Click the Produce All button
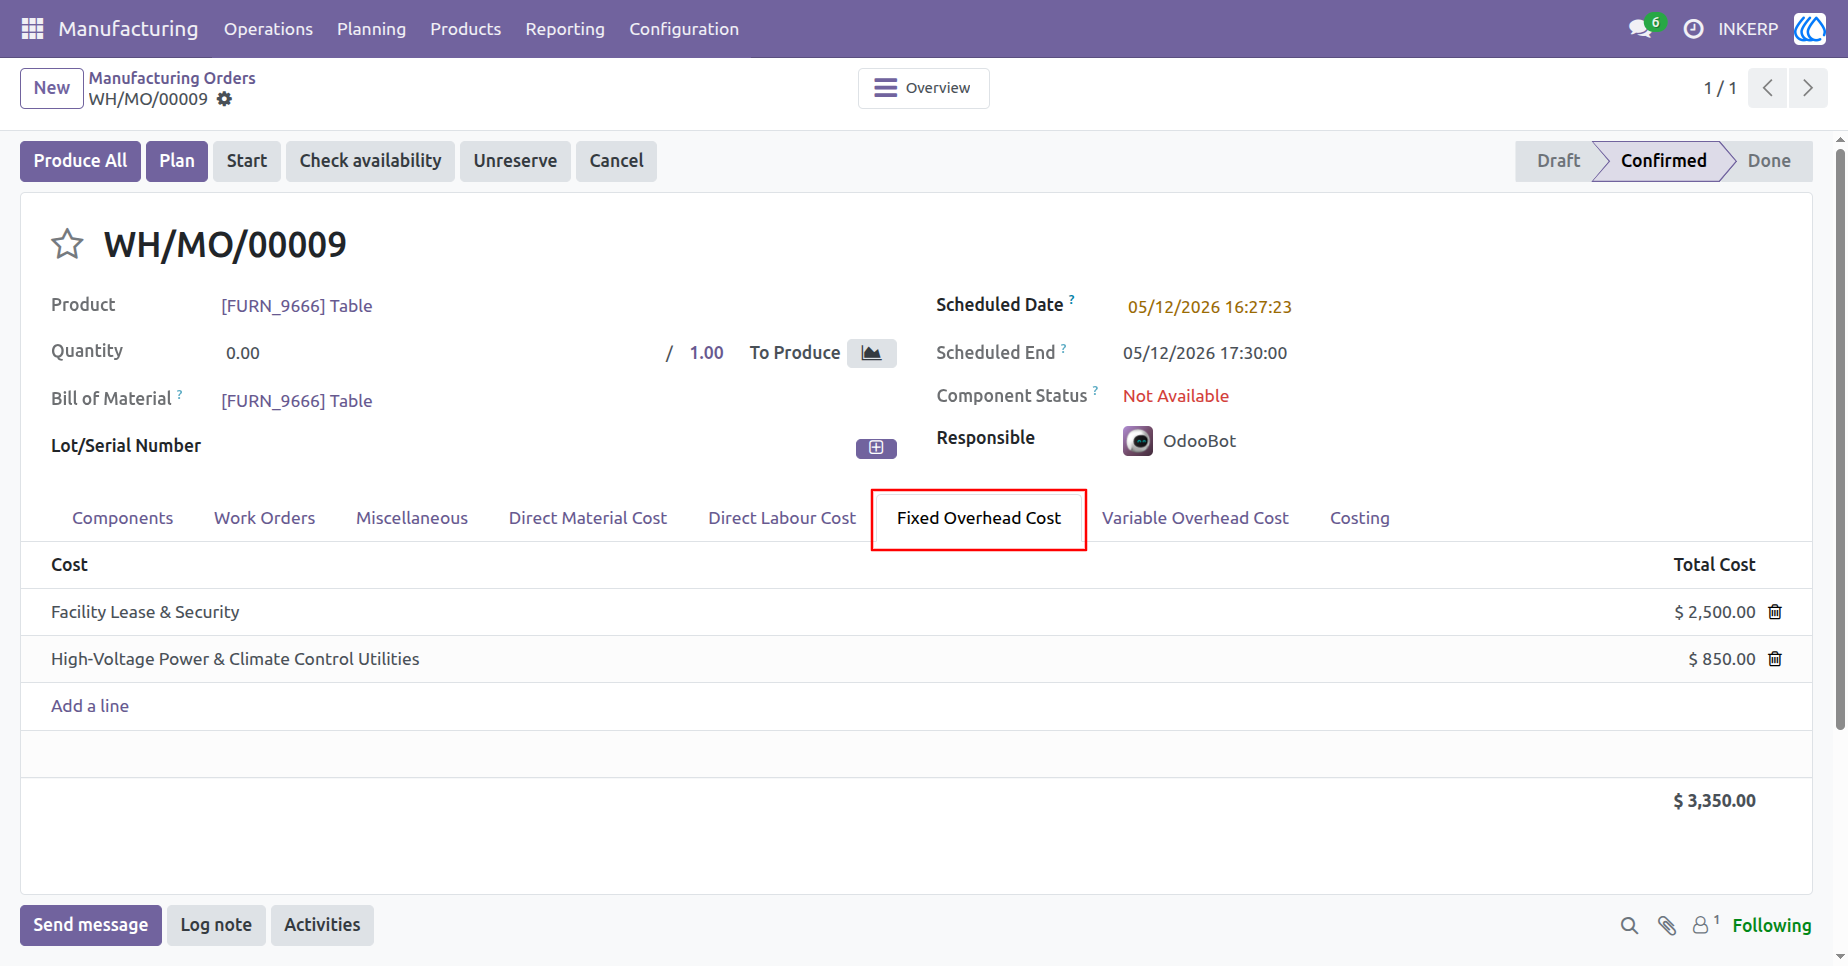1848x966 pixels. (80, 161)
